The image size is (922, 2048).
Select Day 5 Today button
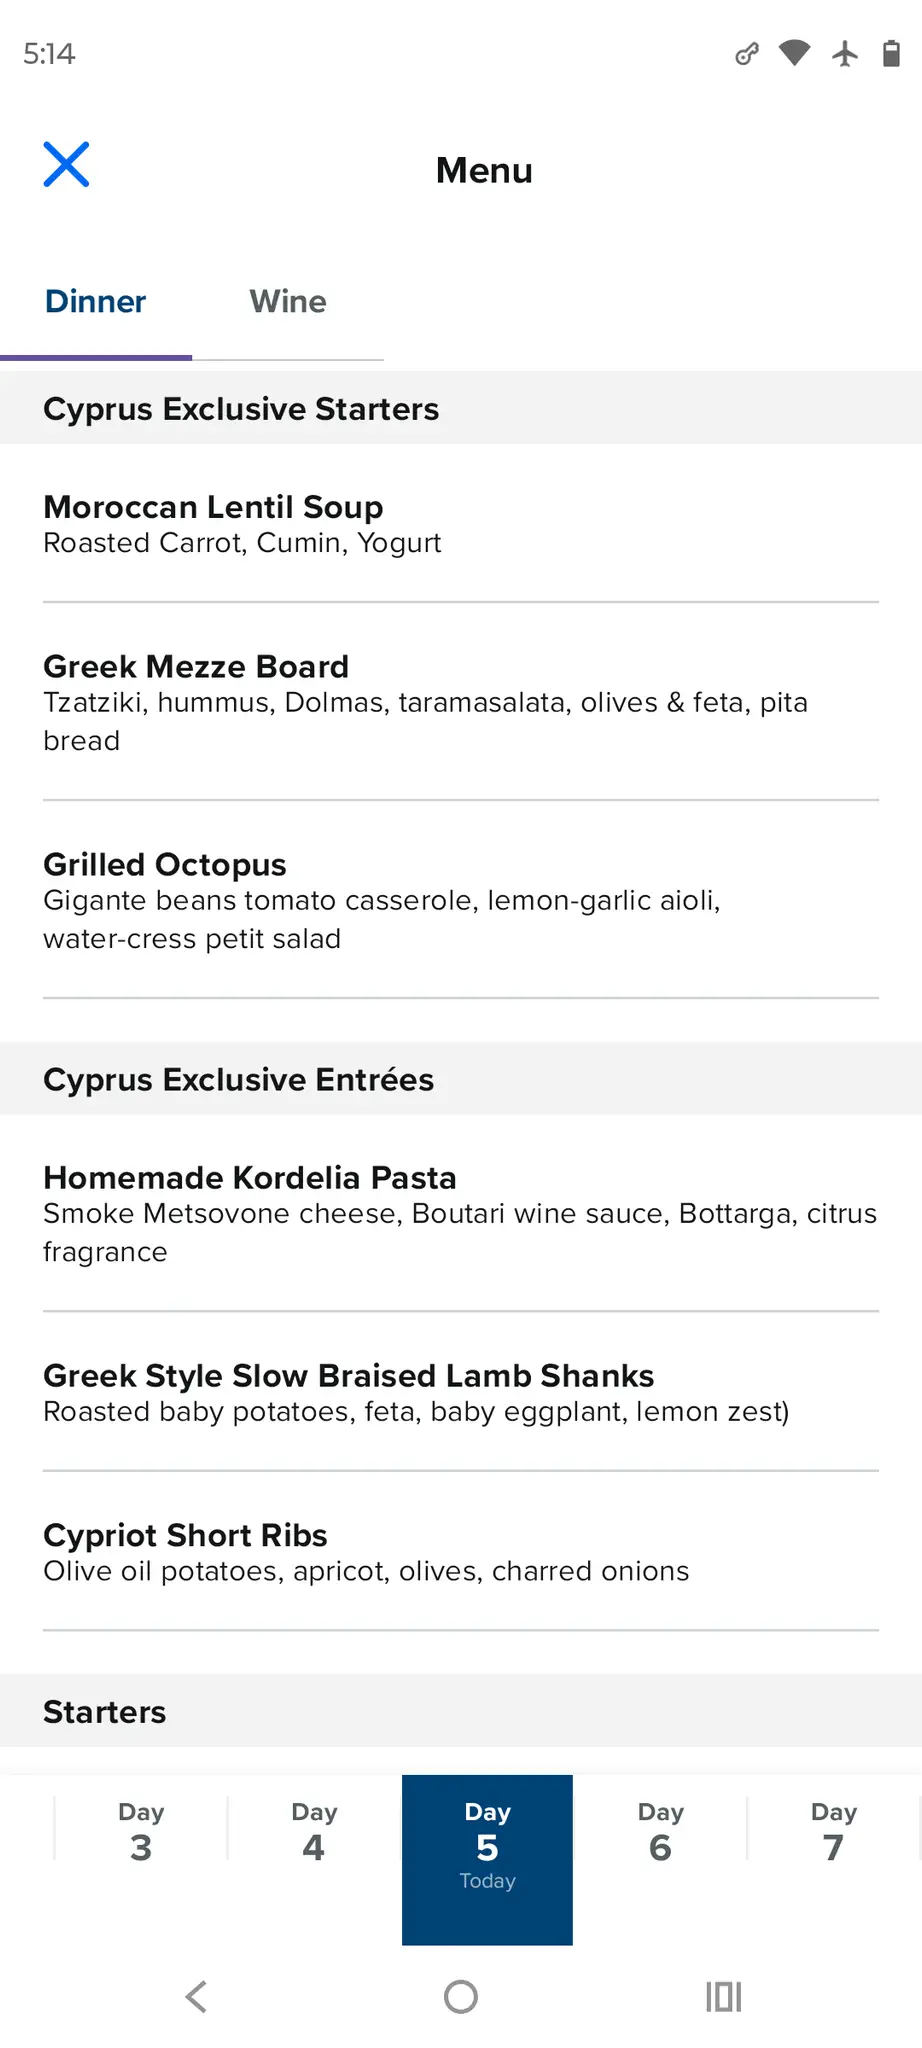pos(487,1859)
